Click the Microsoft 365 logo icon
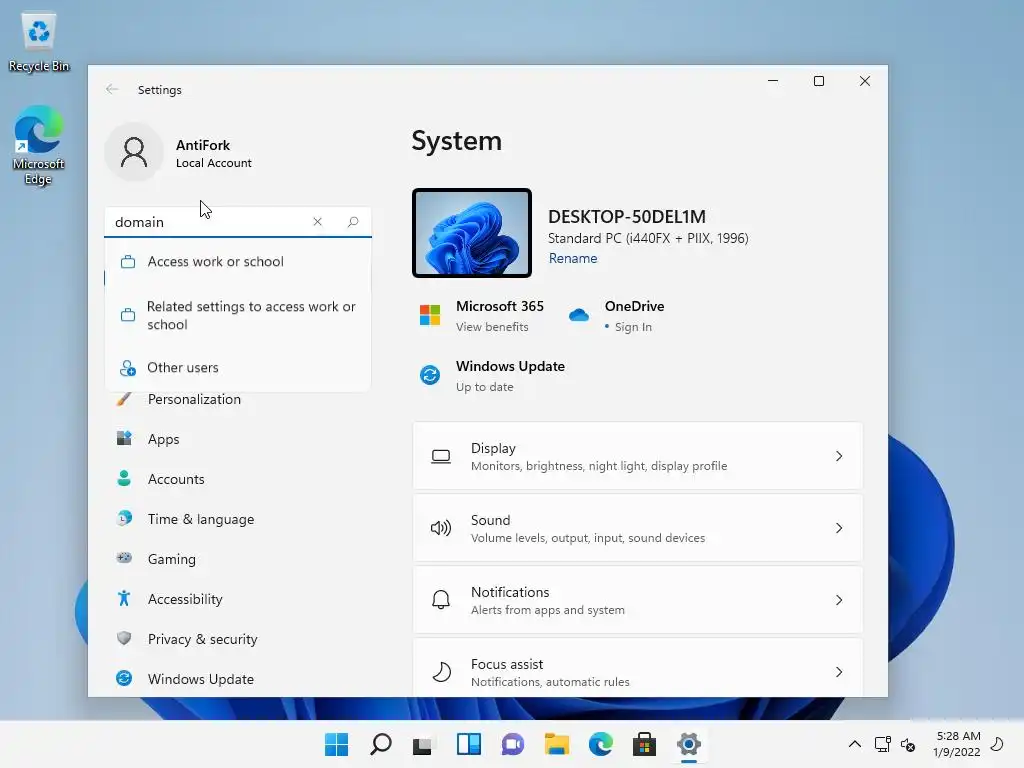1024x768 pixels. tap(430, 315)
